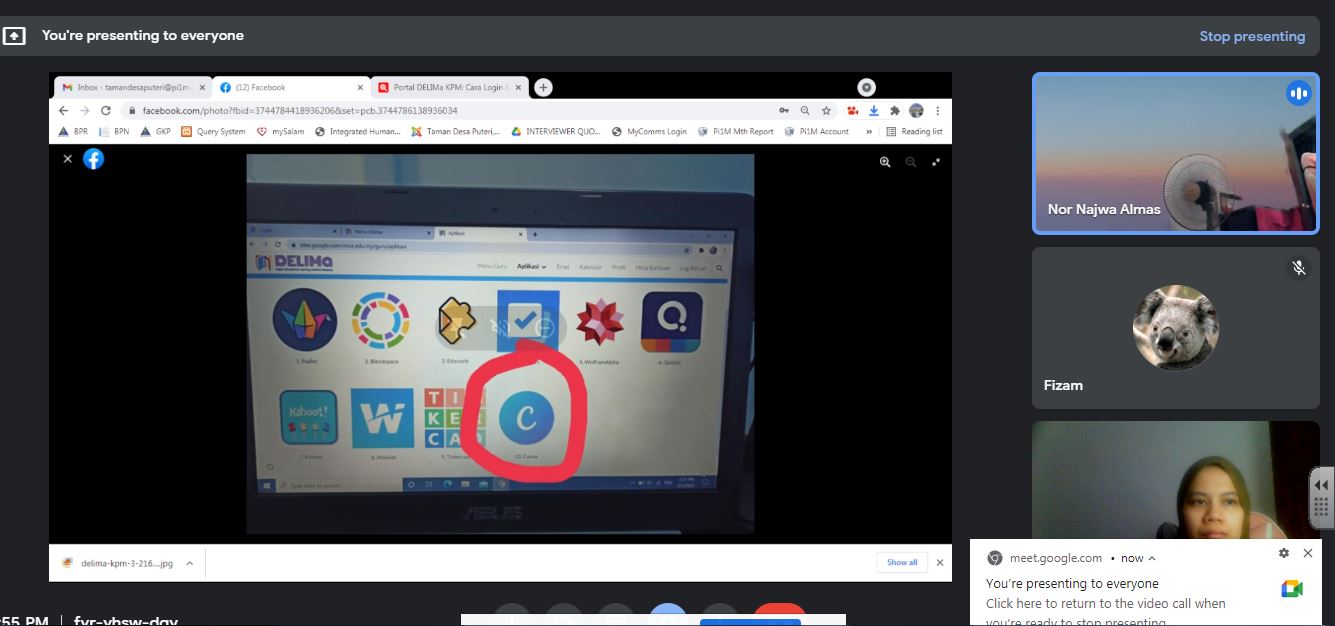Go forward in the shared browser
Screen dimensions: 1335x626
tap(84, 111)
